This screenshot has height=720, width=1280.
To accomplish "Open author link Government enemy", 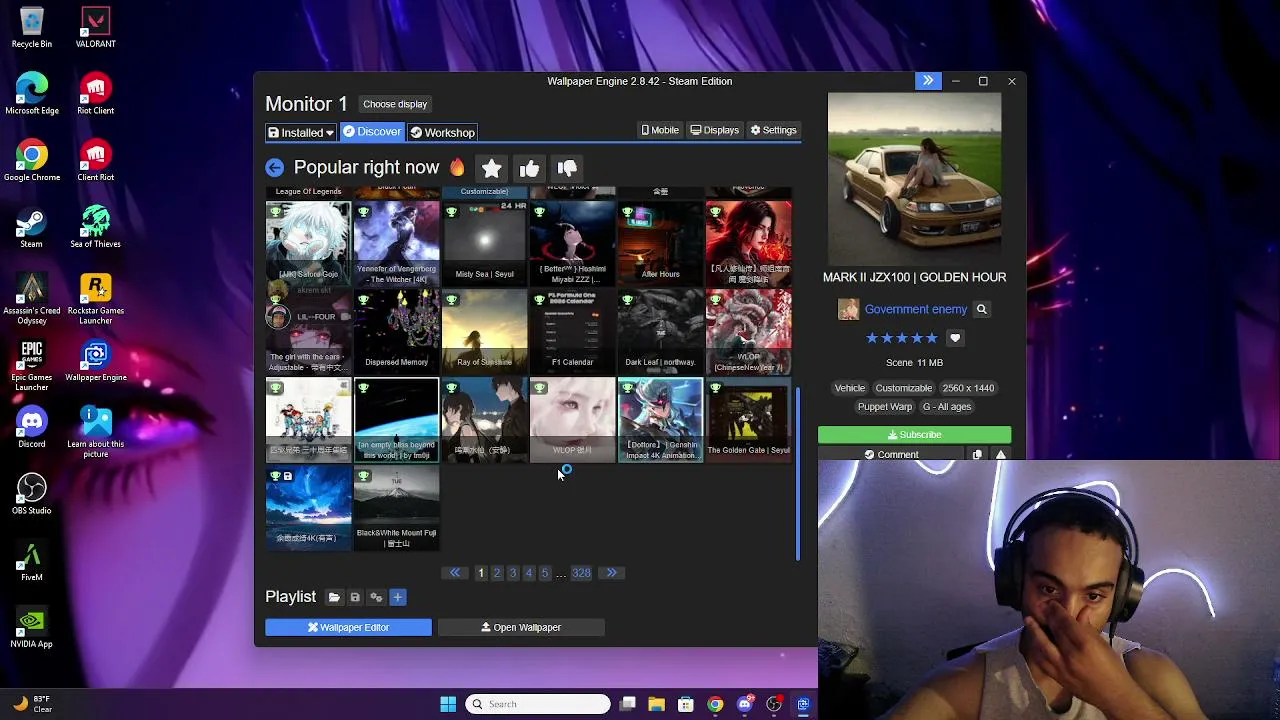I will (x=916, y=309).
